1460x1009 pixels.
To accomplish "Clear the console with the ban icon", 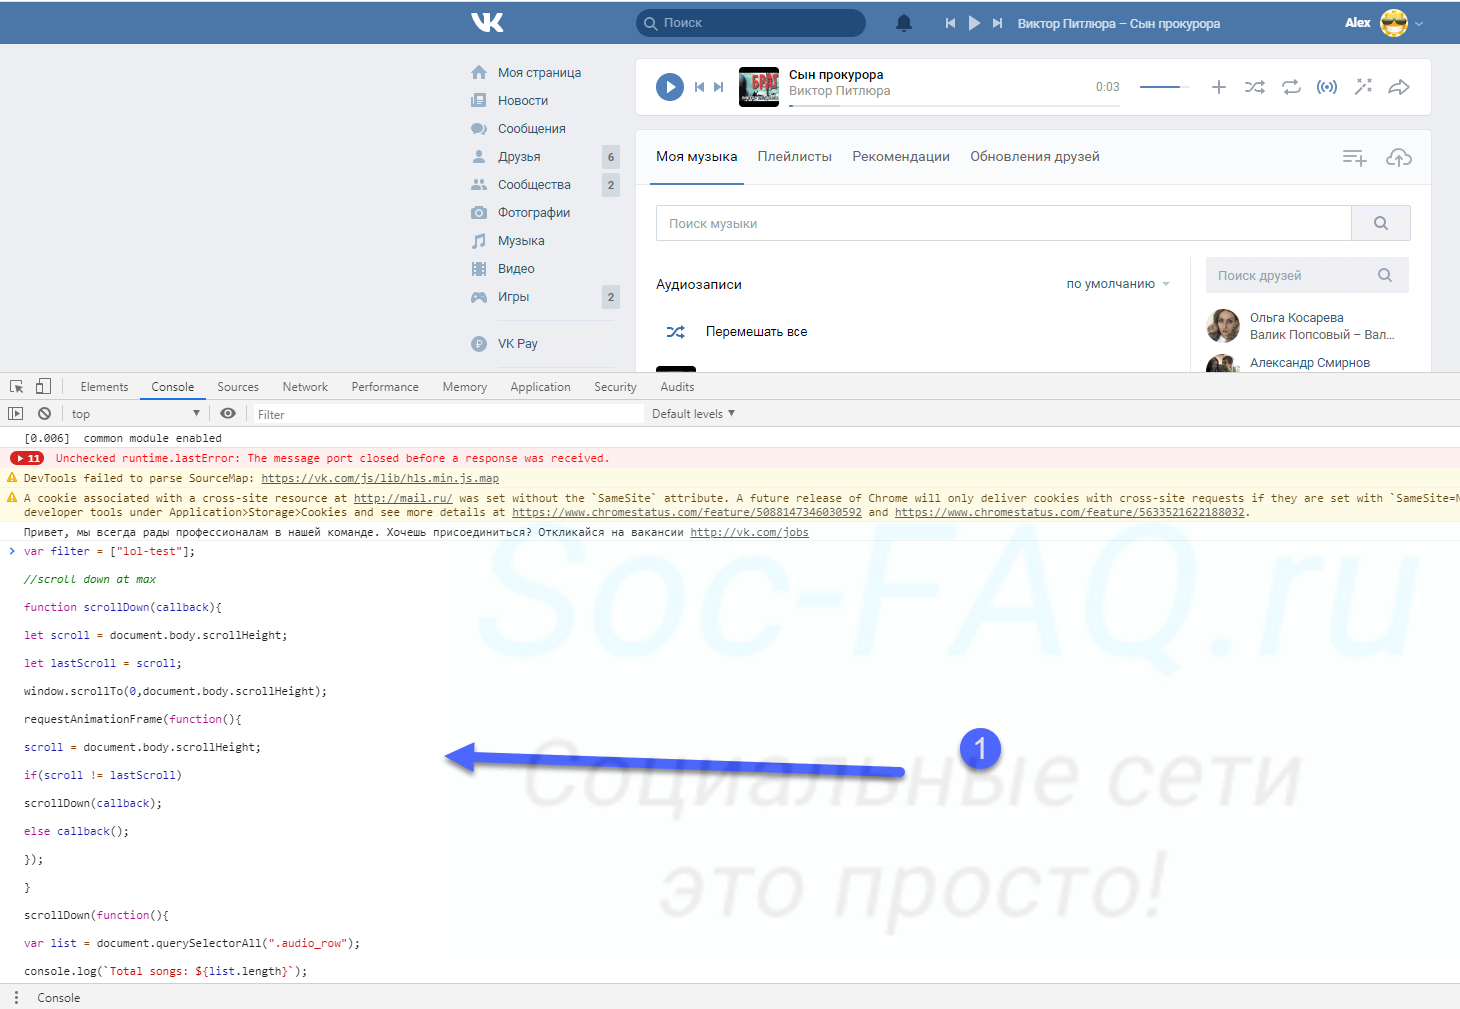I will coord(44,414).
